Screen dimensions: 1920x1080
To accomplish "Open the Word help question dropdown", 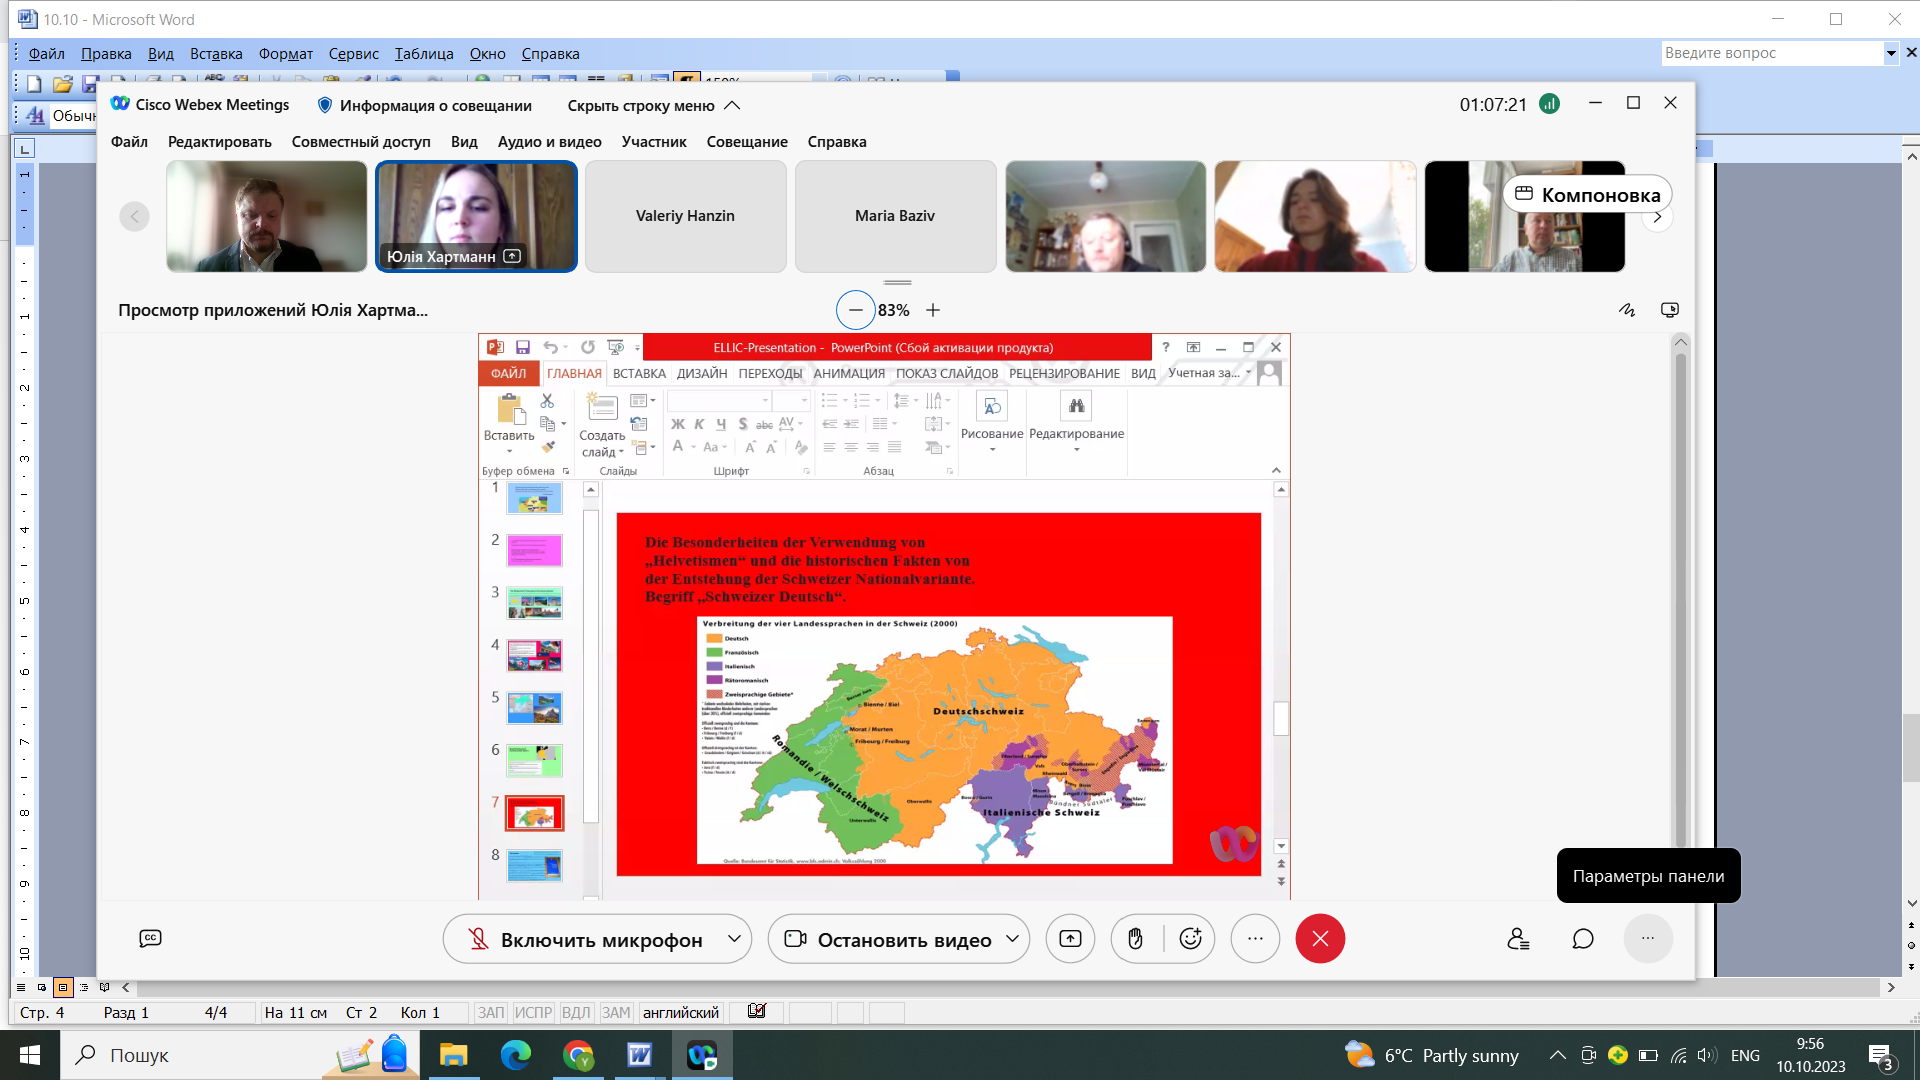I will (1890, 53).
